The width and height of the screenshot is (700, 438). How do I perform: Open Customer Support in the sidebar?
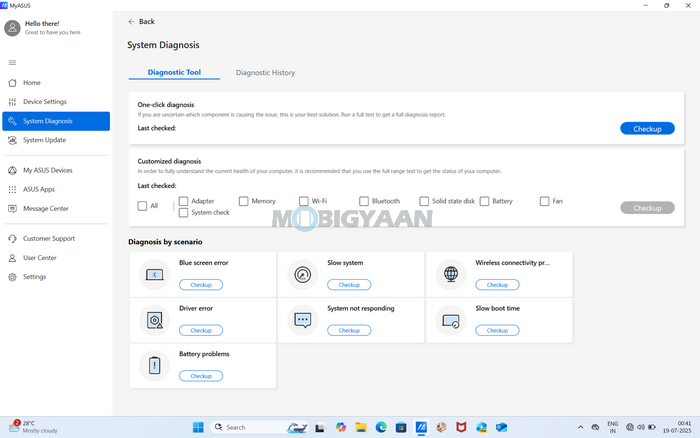(x=56, y=238)
